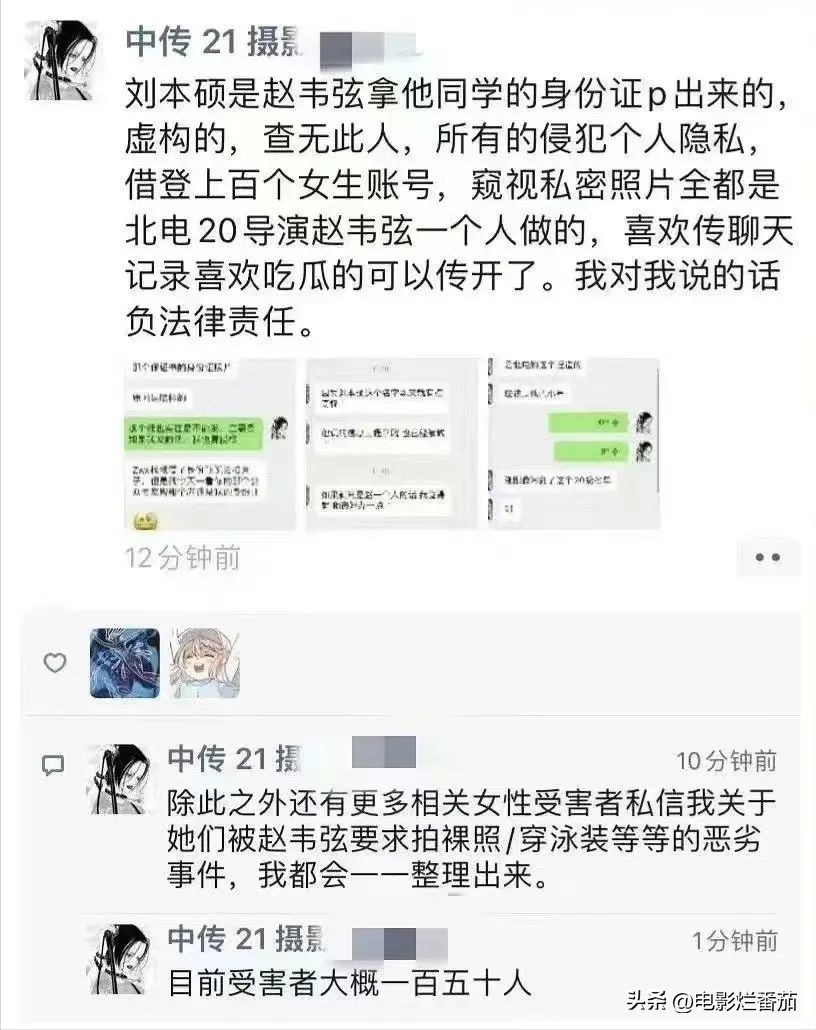Open commenter avatar on 1分钟前 comment
The width and height of the screenshot is (816, 1030).
119,959
